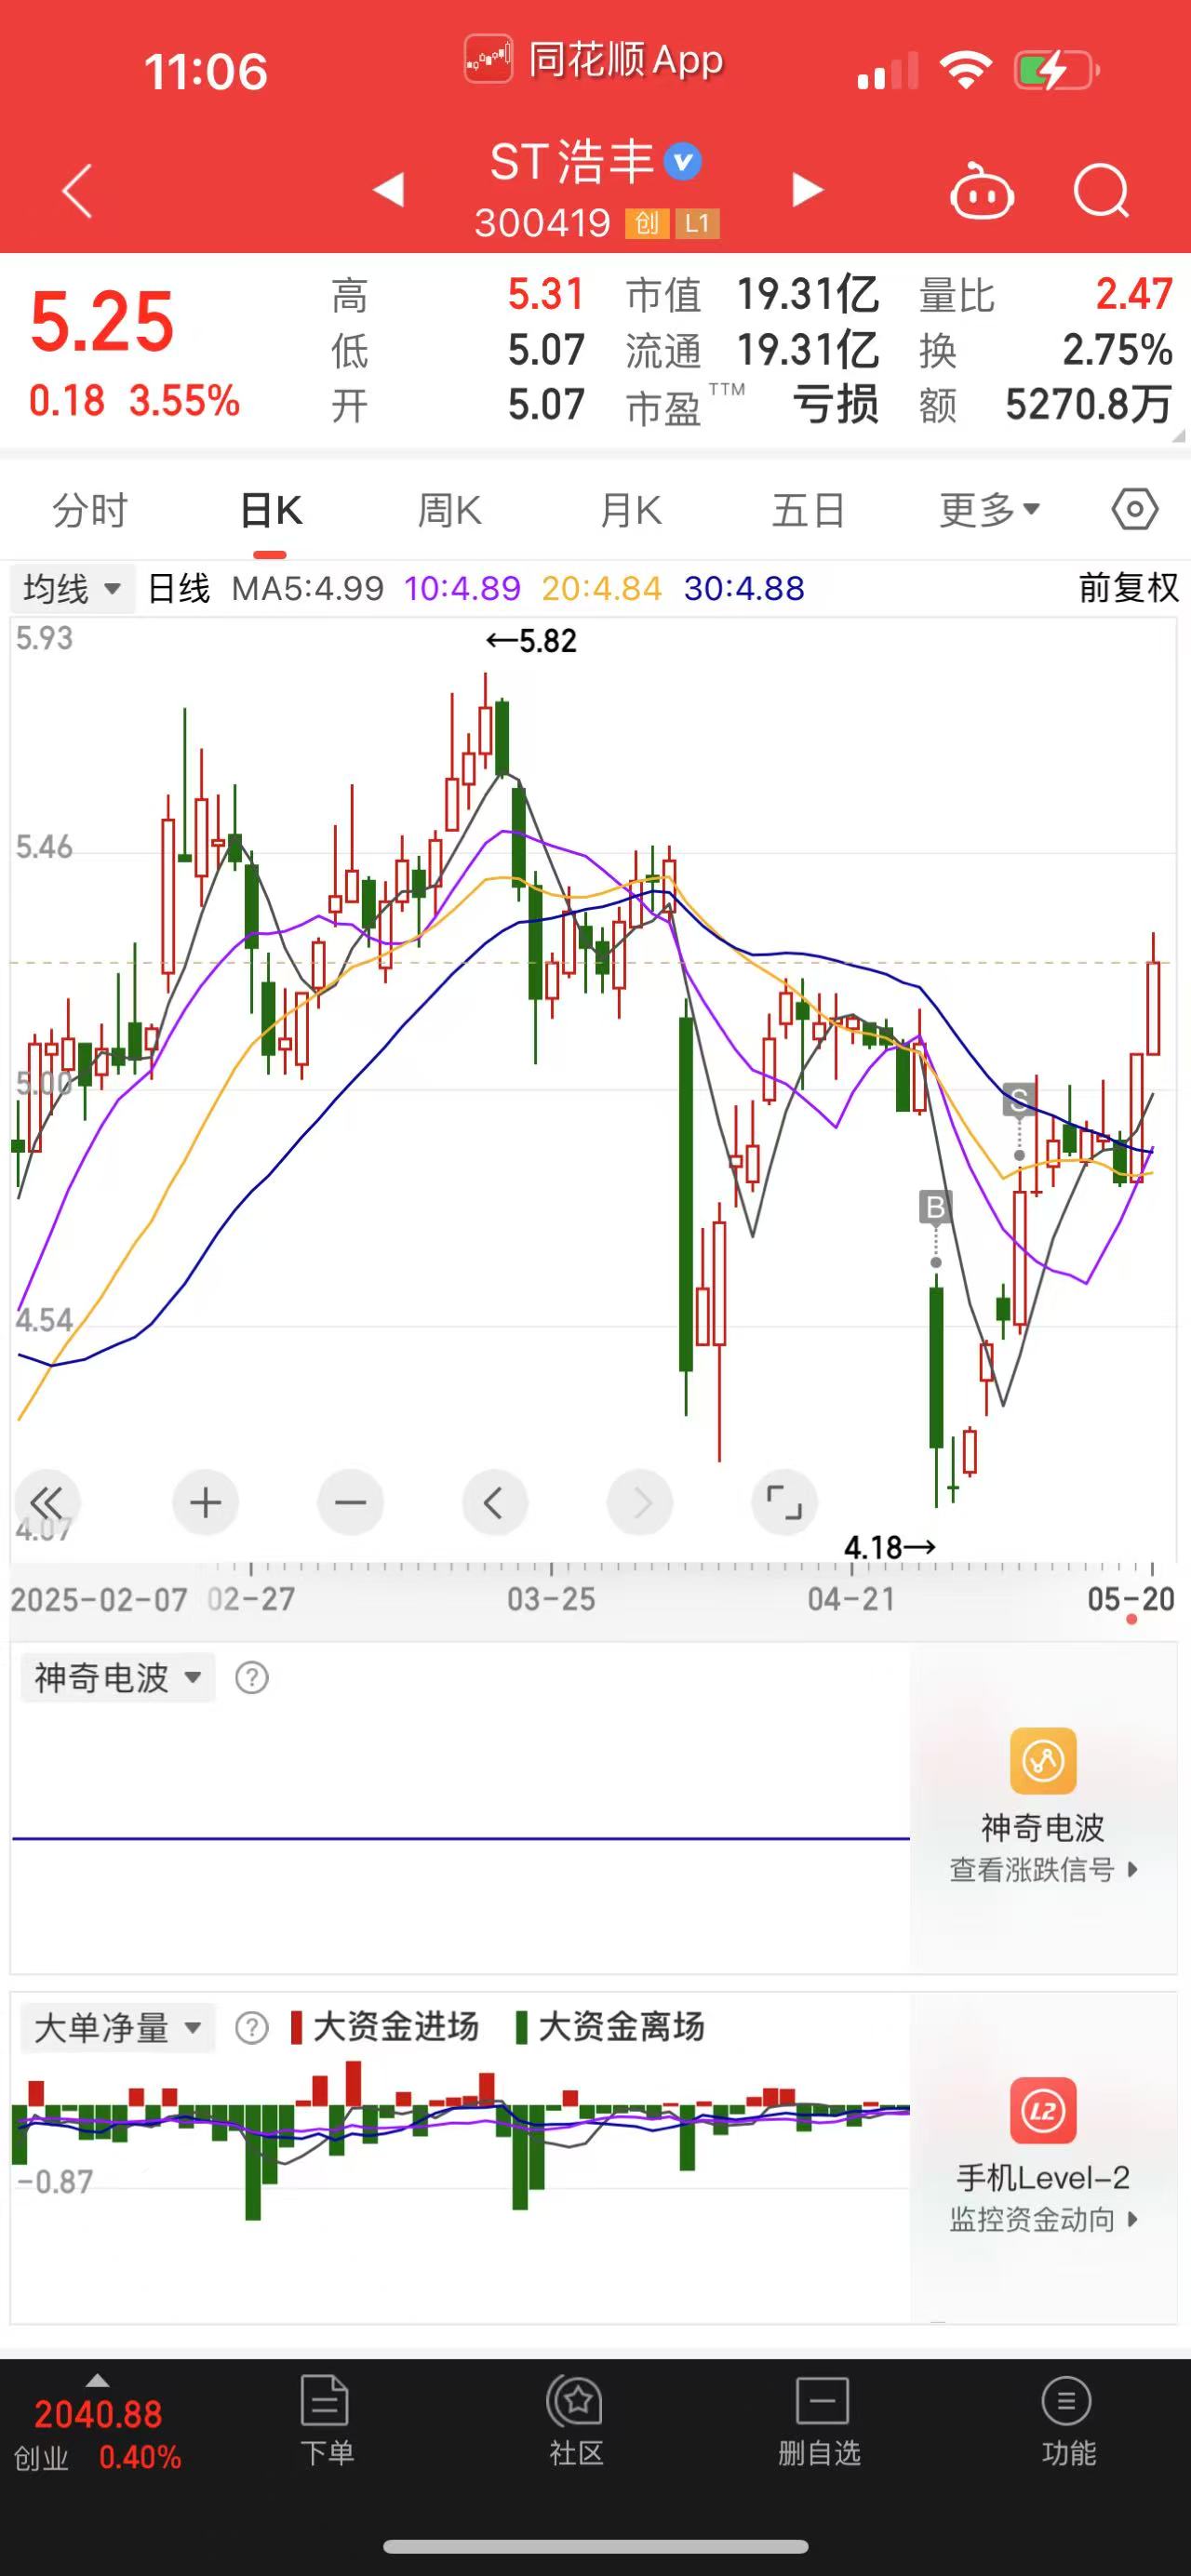This screenshot has width=1191, height=2576.
Task: Tap the 大资金进场 red legend
Action: pos(385,2027)
